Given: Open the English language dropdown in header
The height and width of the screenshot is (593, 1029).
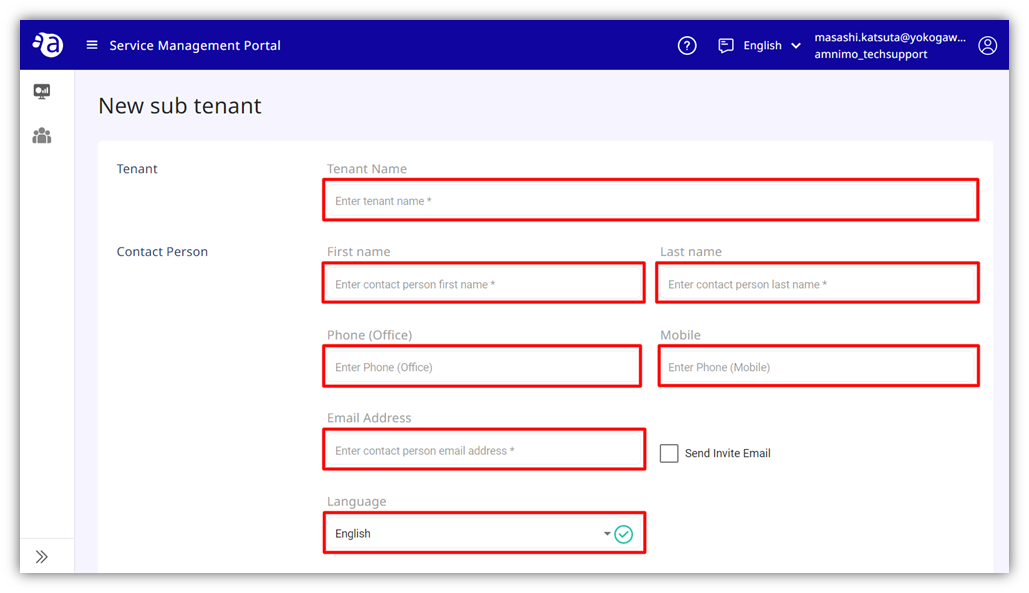Looking at the screenshot, I should pos(772,45).
